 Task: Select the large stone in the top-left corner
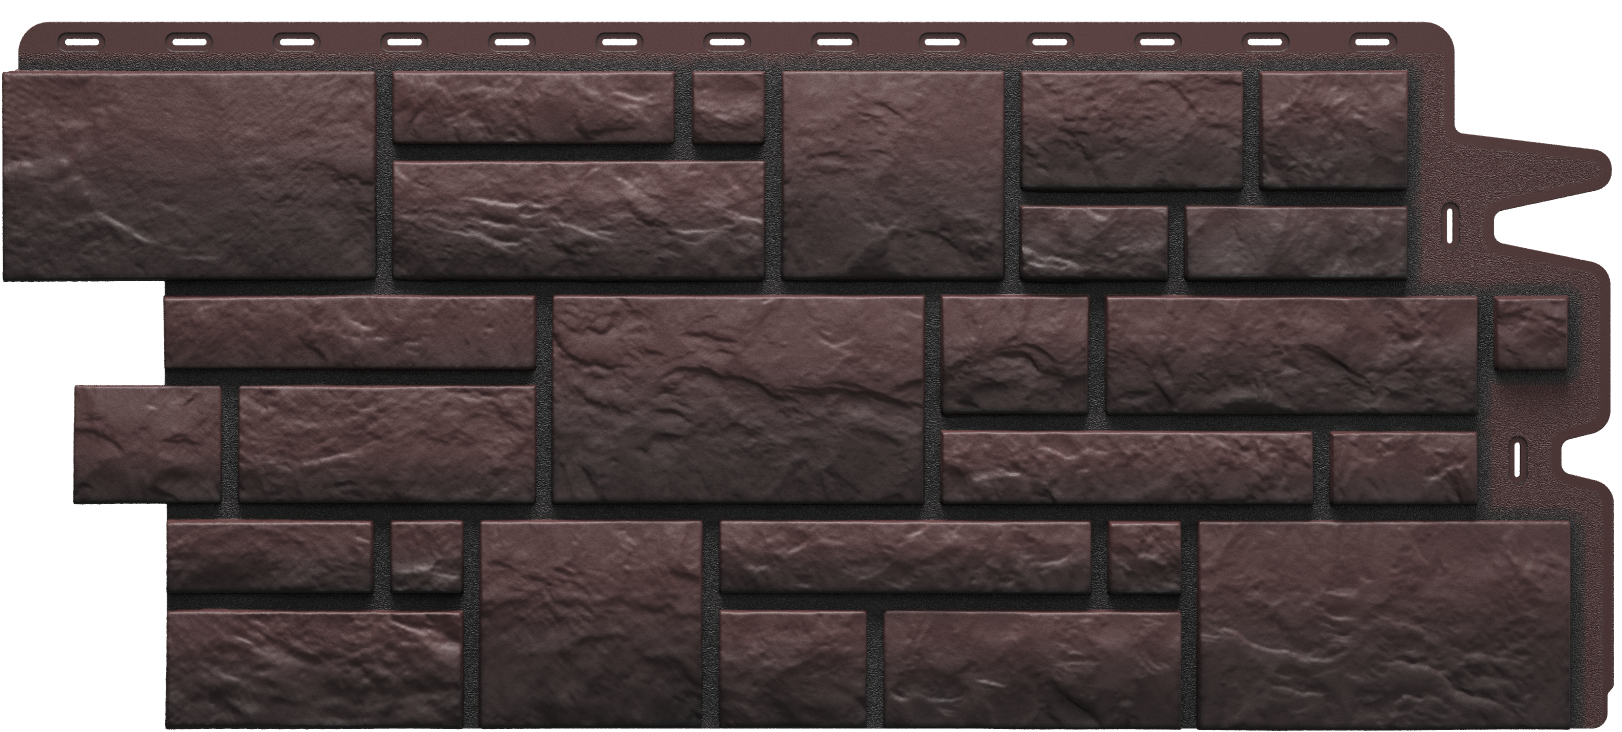[188, 174]
